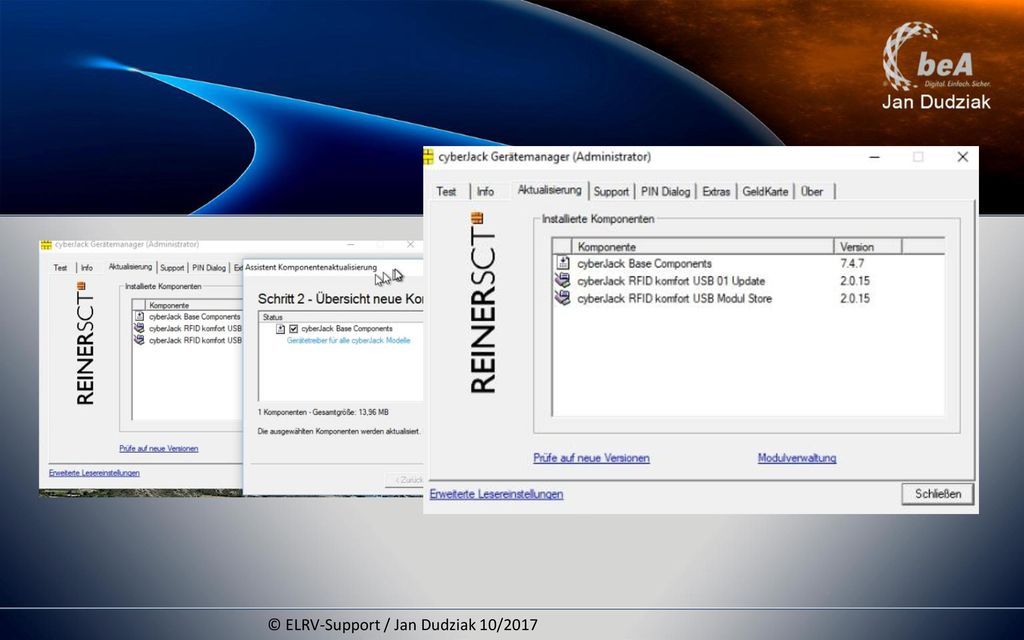Open the Support tab in the smaller Gerätemanager window
This screenshot has height=640, width=1024.
172,268
